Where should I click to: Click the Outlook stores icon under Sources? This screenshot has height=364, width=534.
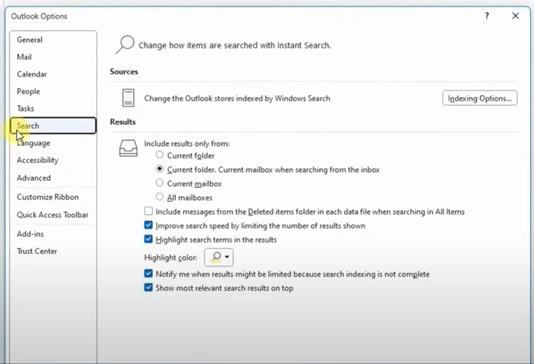pyautogui.click(x=128, y=98)
